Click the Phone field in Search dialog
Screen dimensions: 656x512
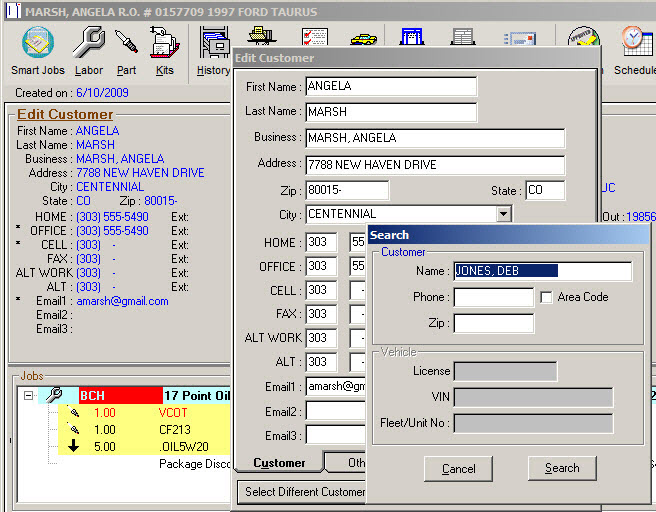[493, 297]
